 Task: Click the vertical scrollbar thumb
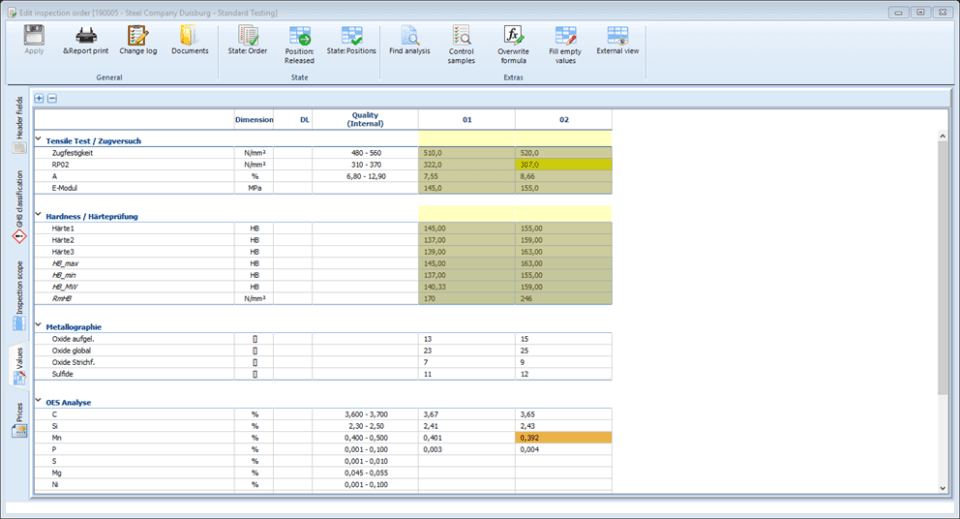(x=942, y=268)
